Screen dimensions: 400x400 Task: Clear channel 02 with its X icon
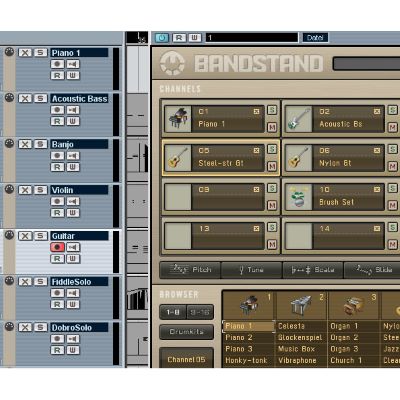[x=377, y=111]
